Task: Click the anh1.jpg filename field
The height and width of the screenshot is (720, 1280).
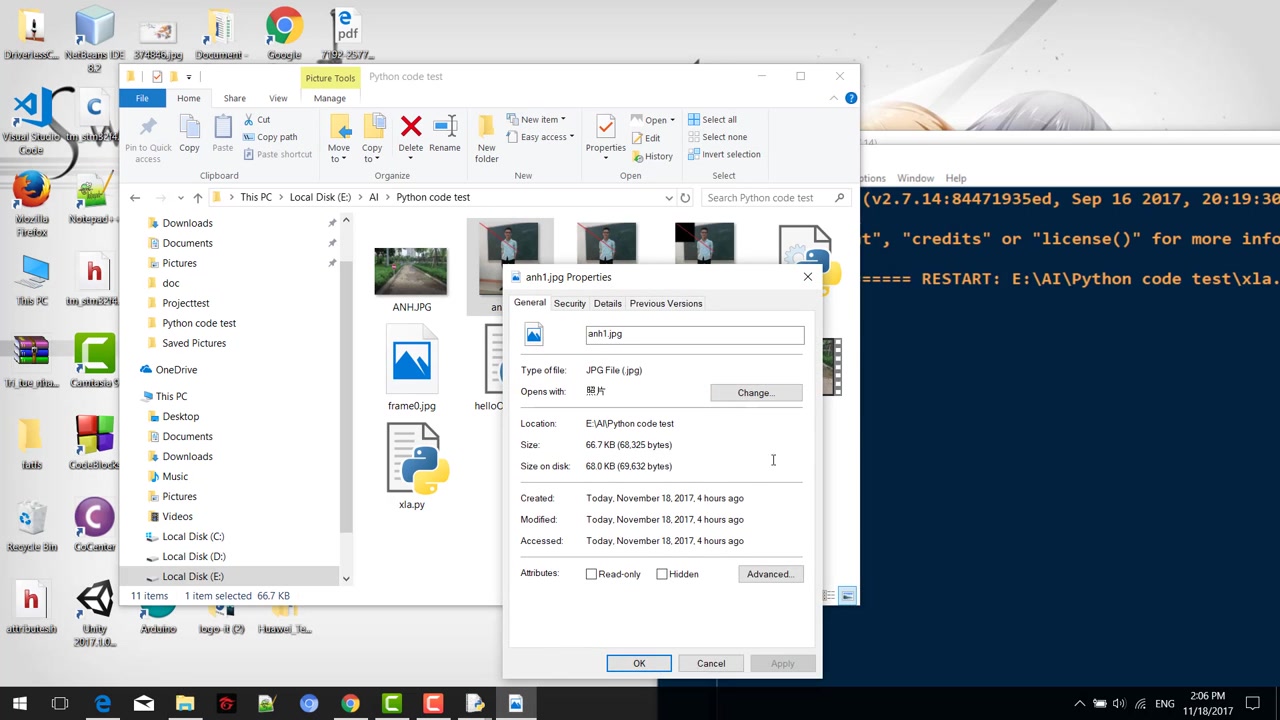Action: 695,334
